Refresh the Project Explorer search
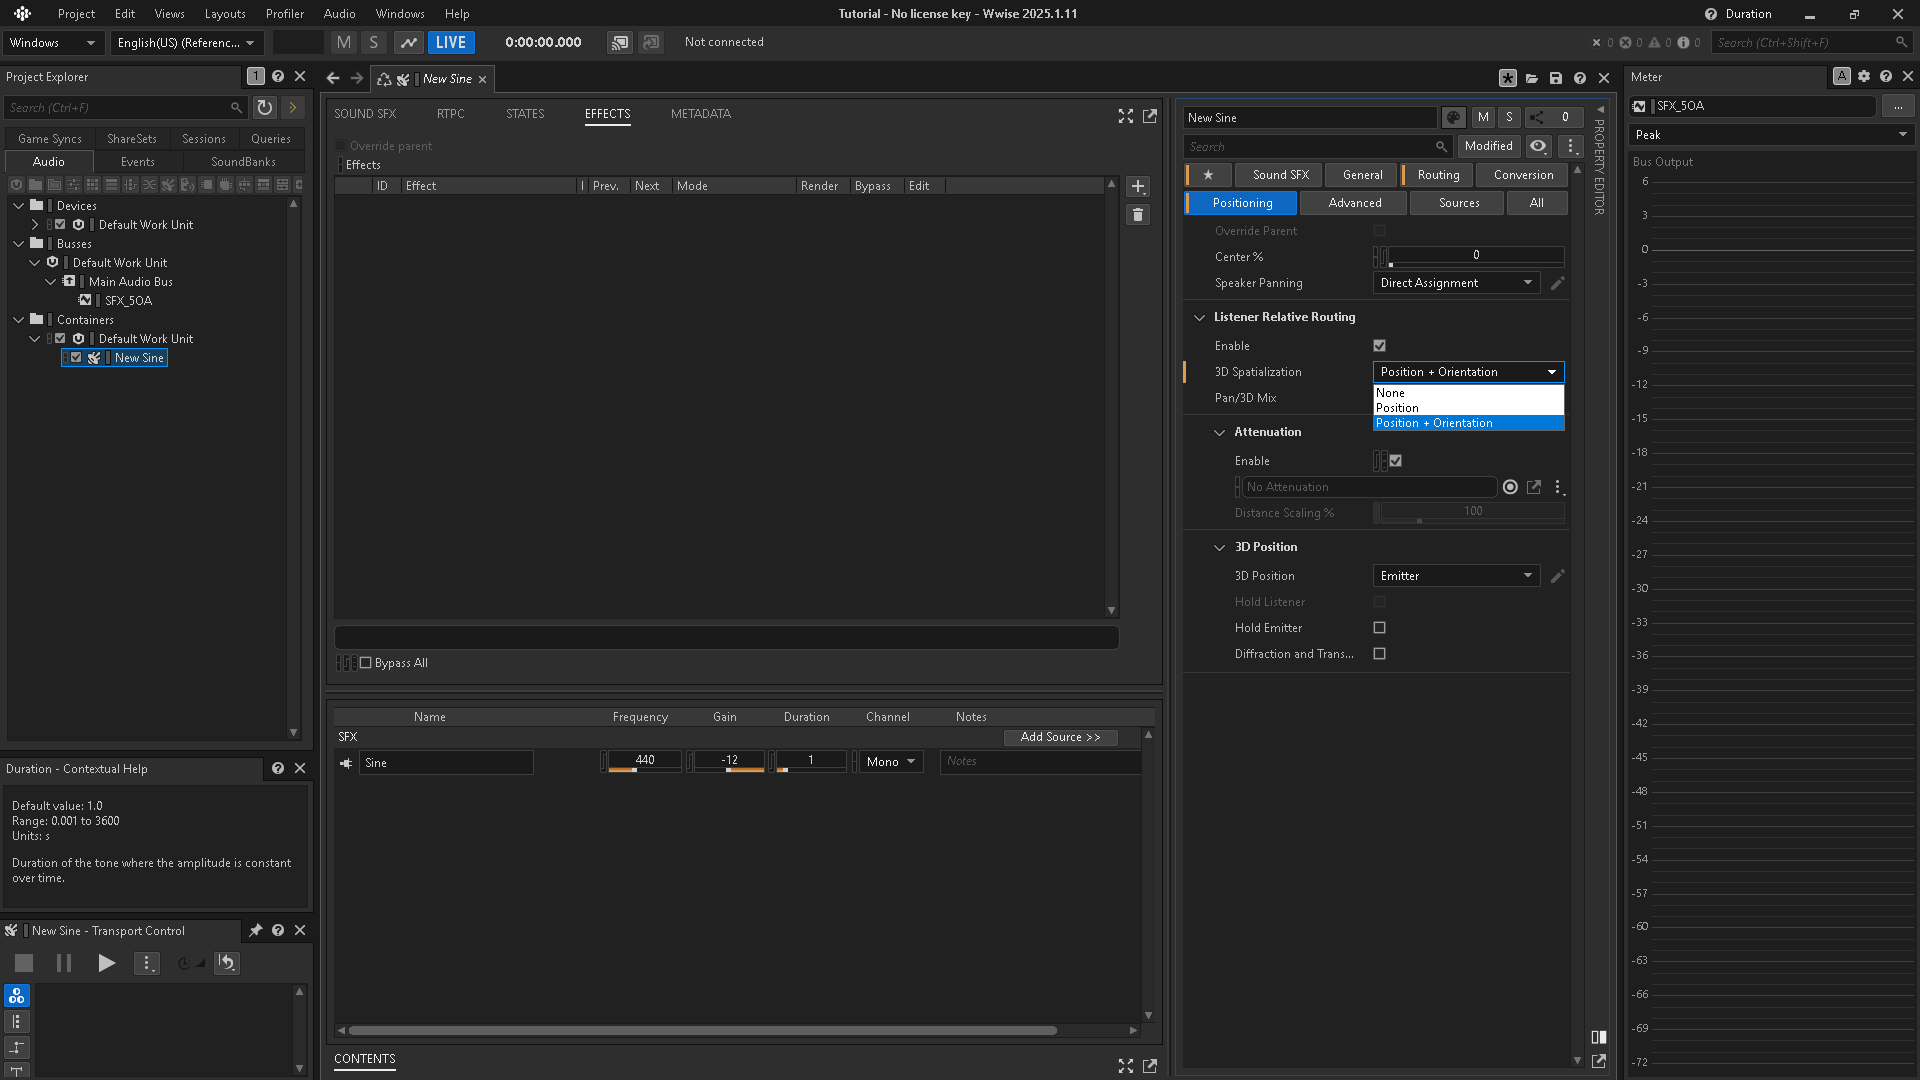This screenshot has width=1920, height=1080. pos(264,107)
